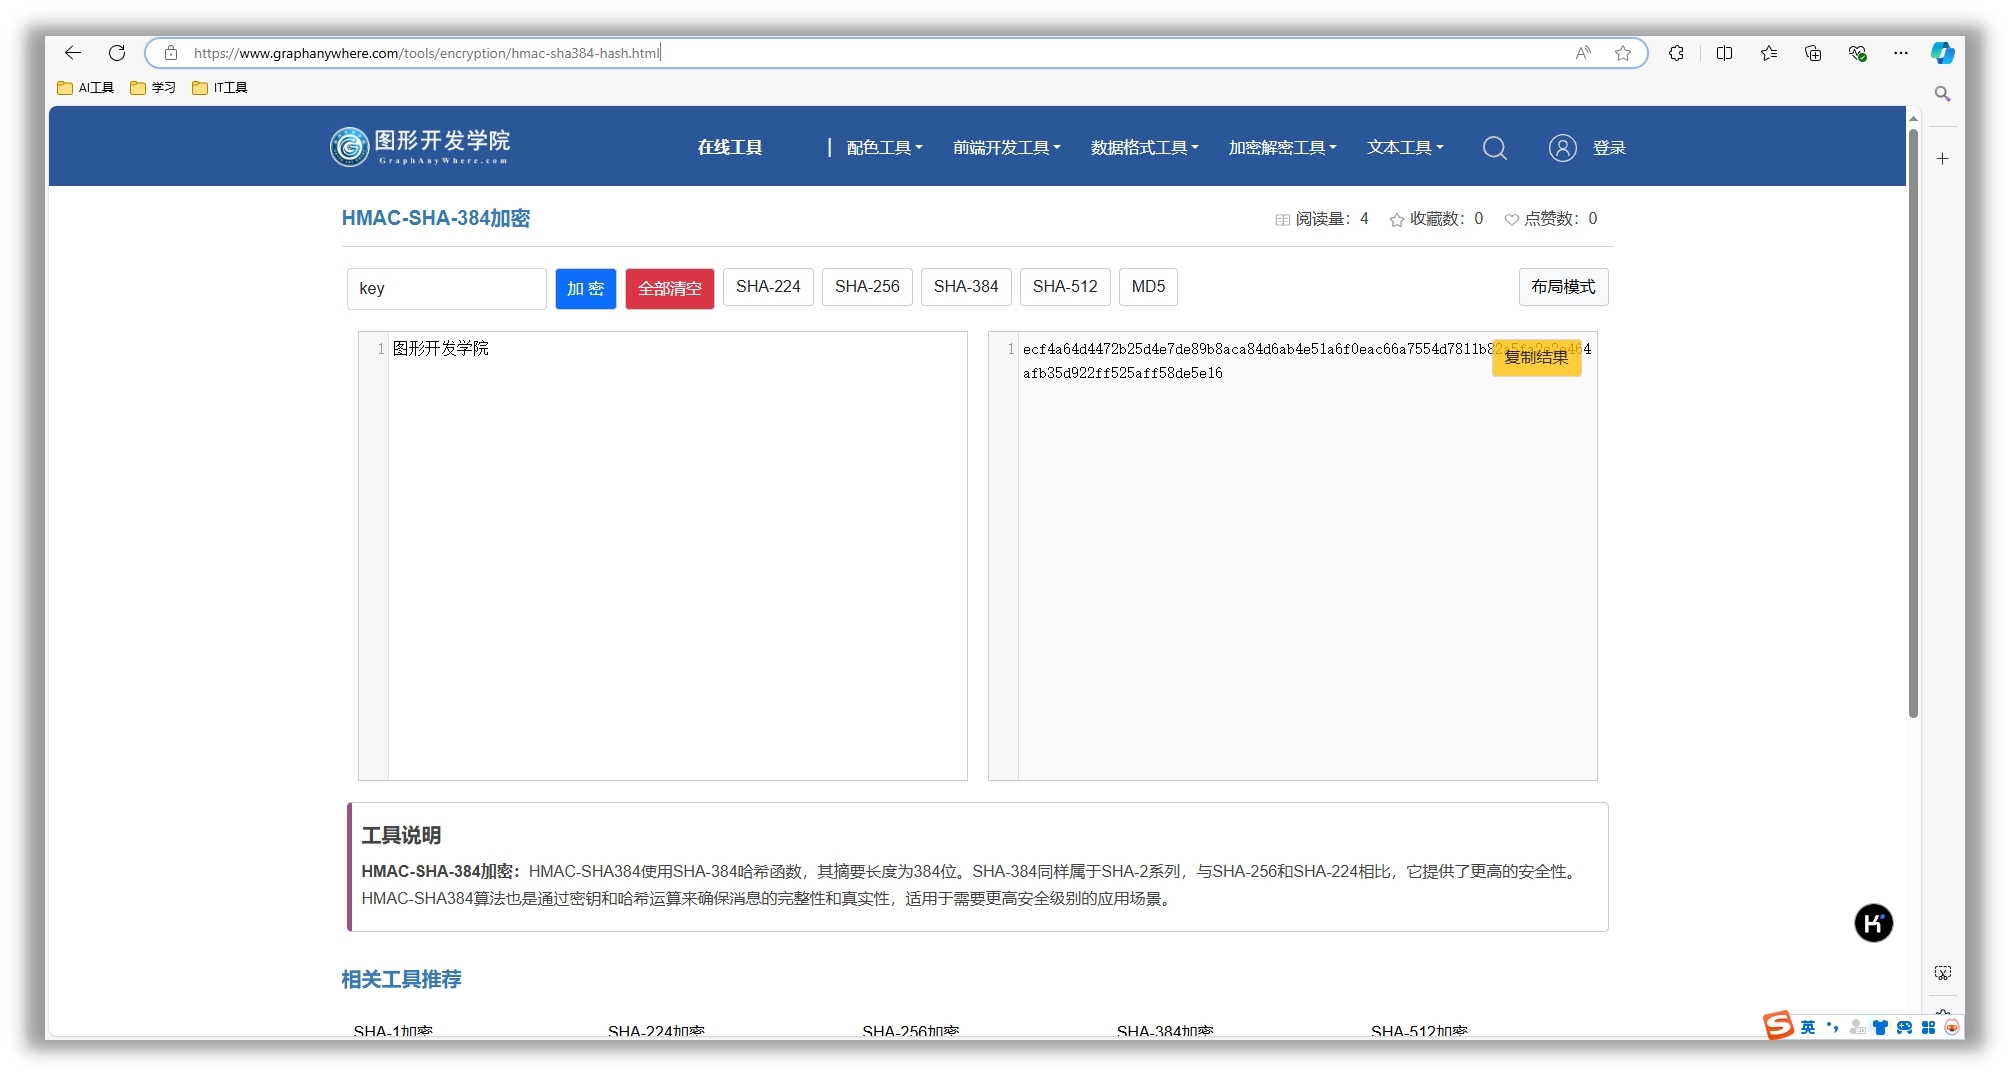Click yellow 复制结果 copy button

tap(1536, 357)
